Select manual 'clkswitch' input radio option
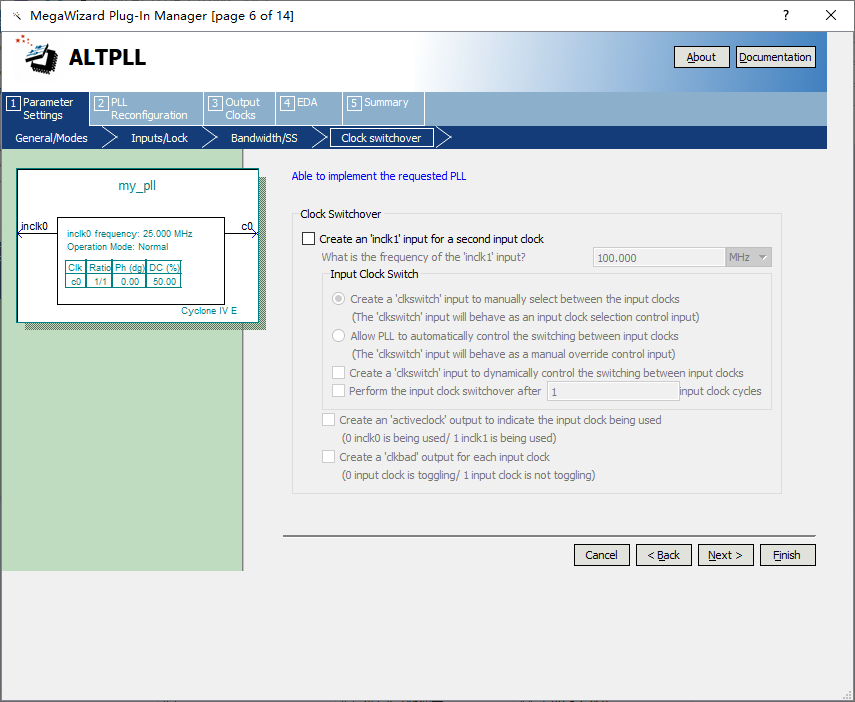 [x=339, y=299]
